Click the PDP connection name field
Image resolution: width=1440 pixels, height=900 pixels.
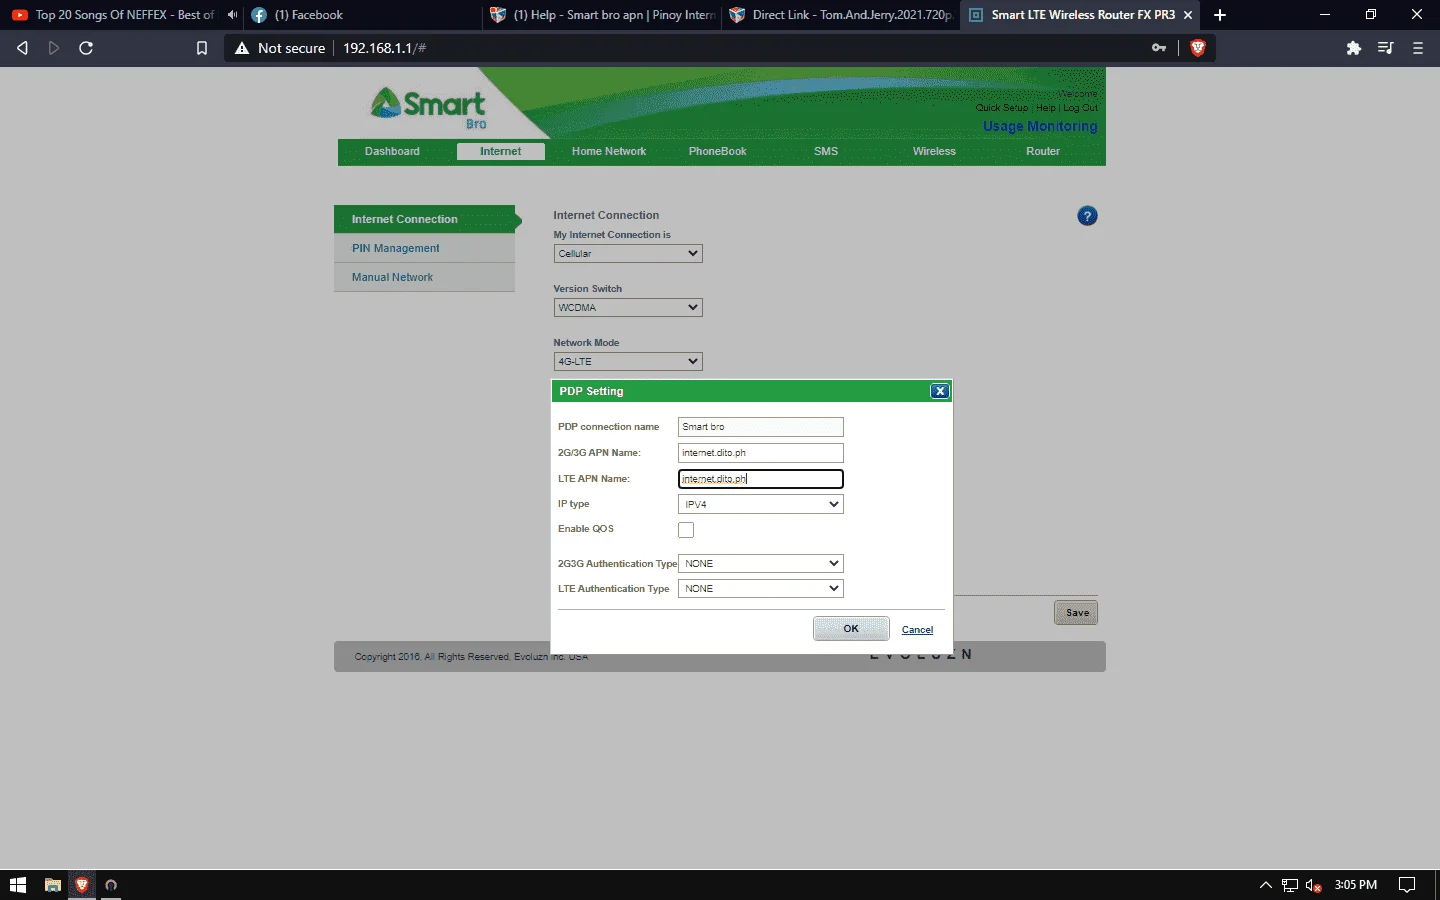pos(760,427)
